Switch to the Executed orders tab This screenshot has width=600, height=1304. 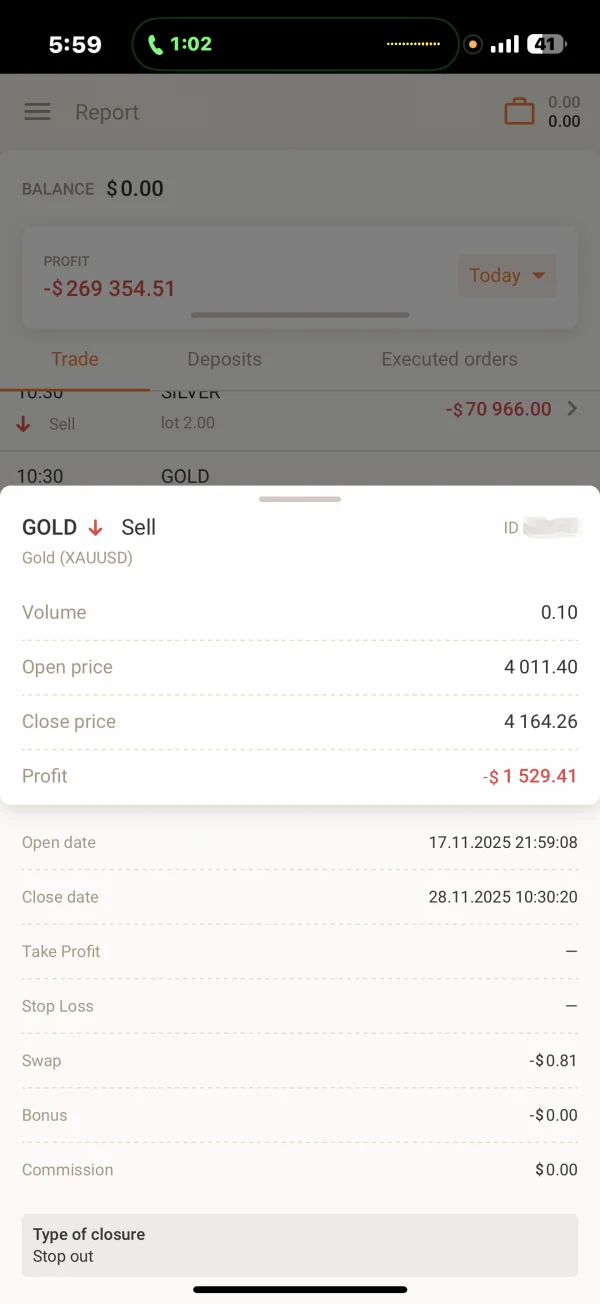click(449, 359)
